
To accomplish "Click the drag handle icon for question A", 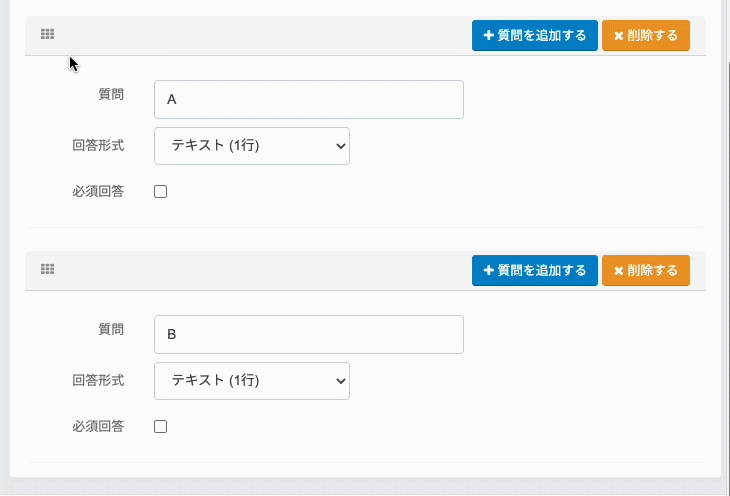I will (47, 34).
